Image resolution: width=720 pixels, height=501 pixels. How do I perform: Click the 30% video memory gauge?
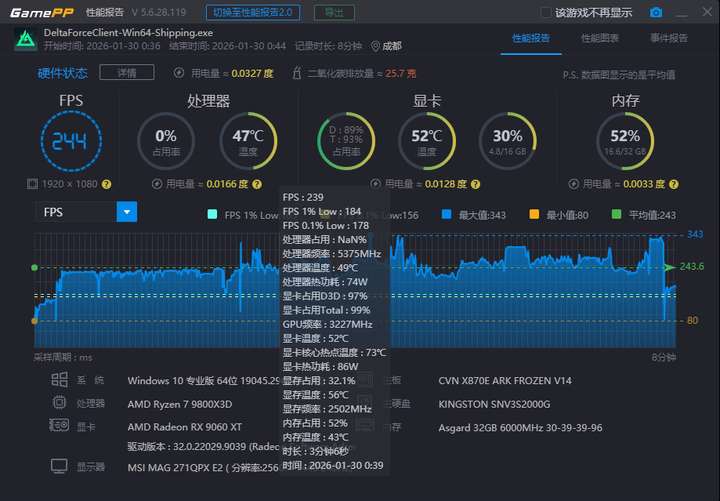(507, 141)
